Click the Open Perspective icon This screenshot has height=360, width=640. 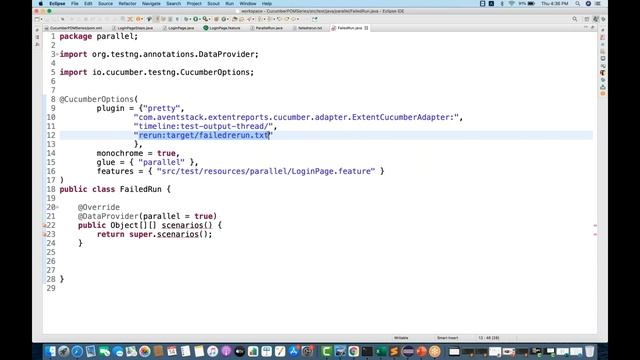coord(587,19)
